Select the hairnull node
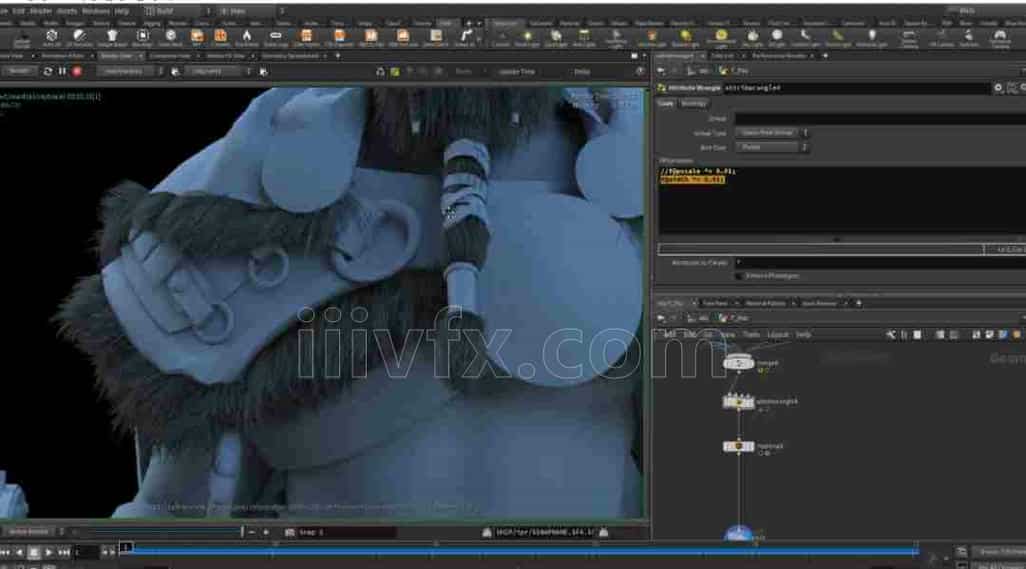The image size is (1026, 569). tap(739, 447)
